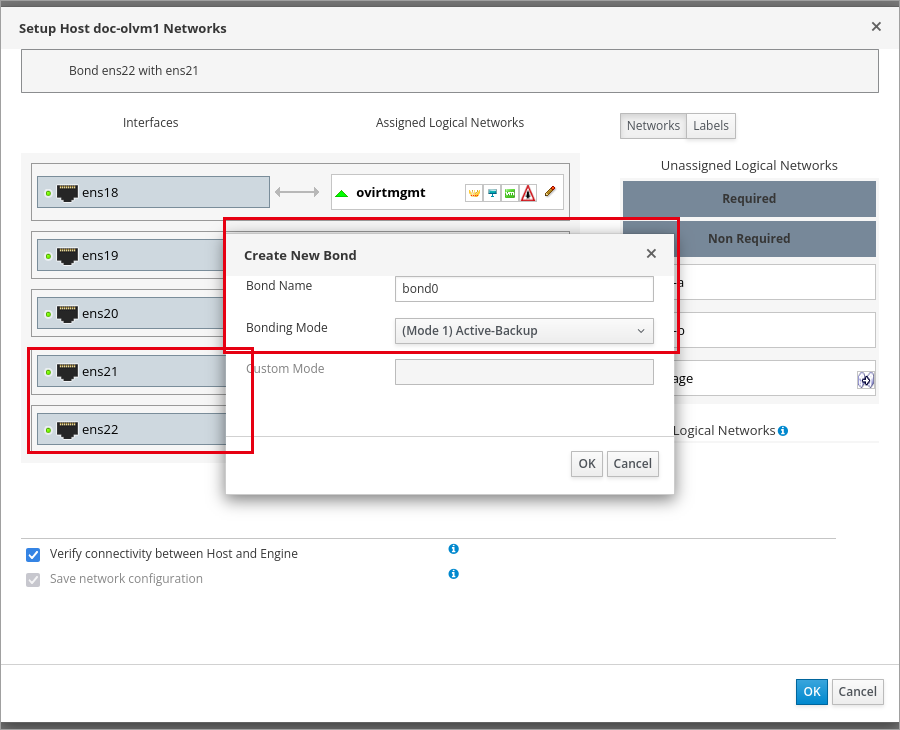Image resolution: width=900 pixels, height=730 pixels.
Task: Click the green VM icon on ovirtmgmt
Action: pos(510,193)
